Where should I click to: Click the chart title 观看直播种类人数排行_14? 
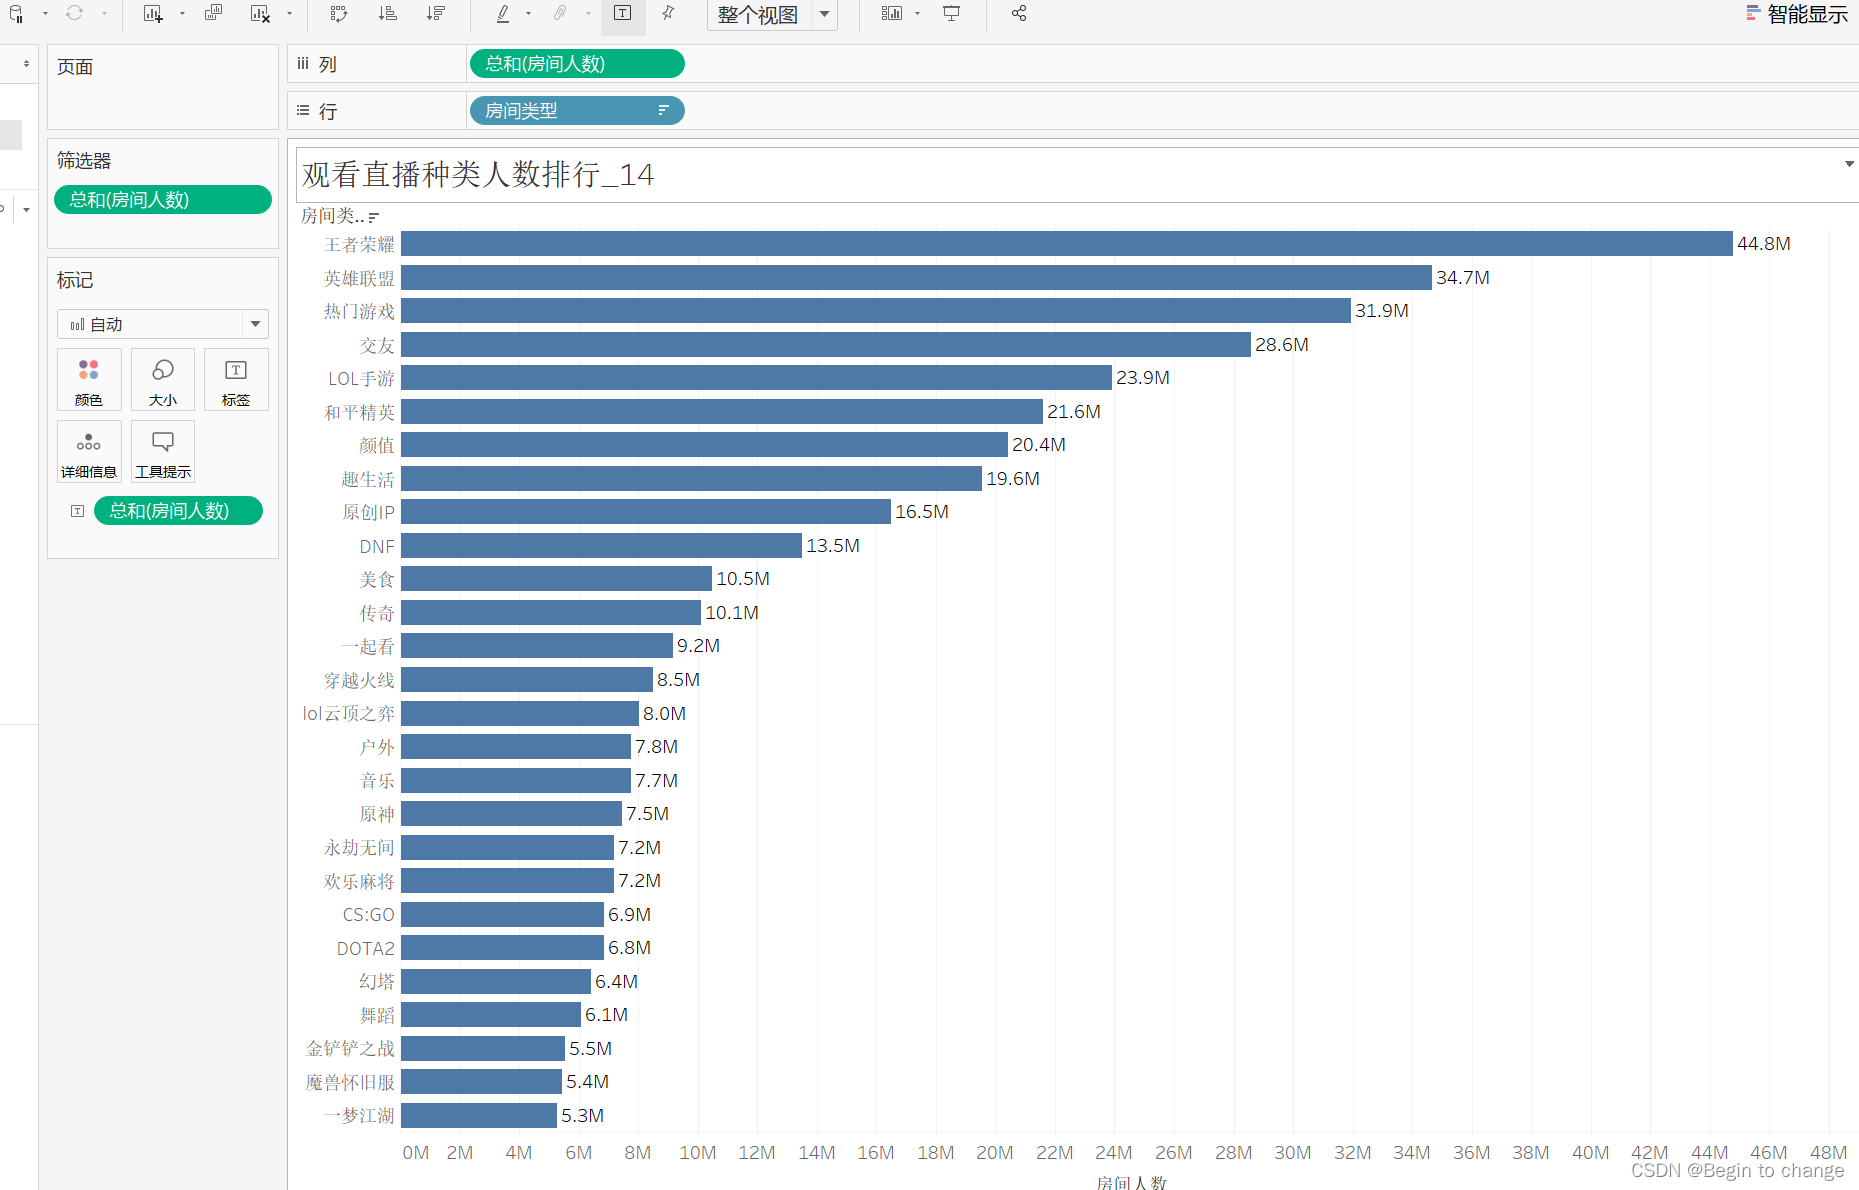[x=478, y=175]
